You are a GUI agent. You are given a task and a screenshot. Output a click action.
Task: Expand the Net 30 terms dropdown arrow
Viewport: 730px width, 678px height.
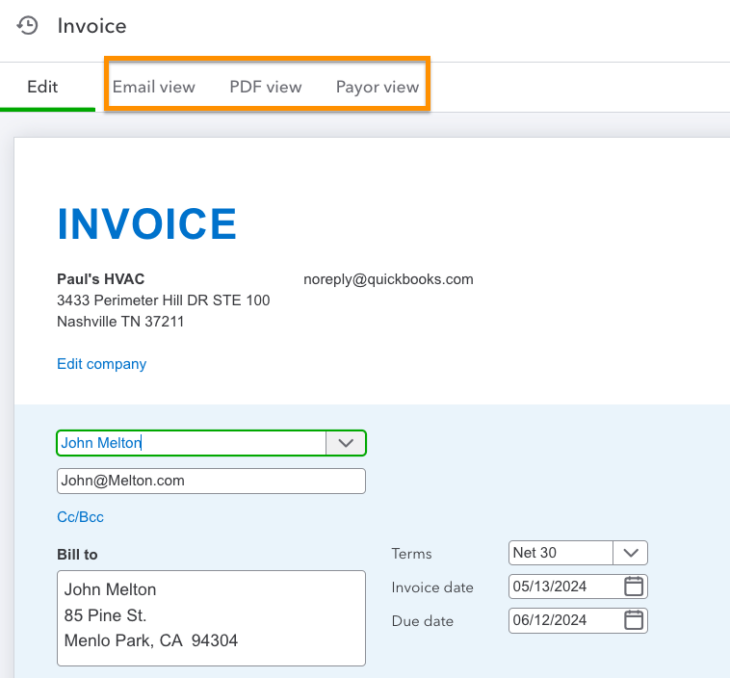pos(630,553)
